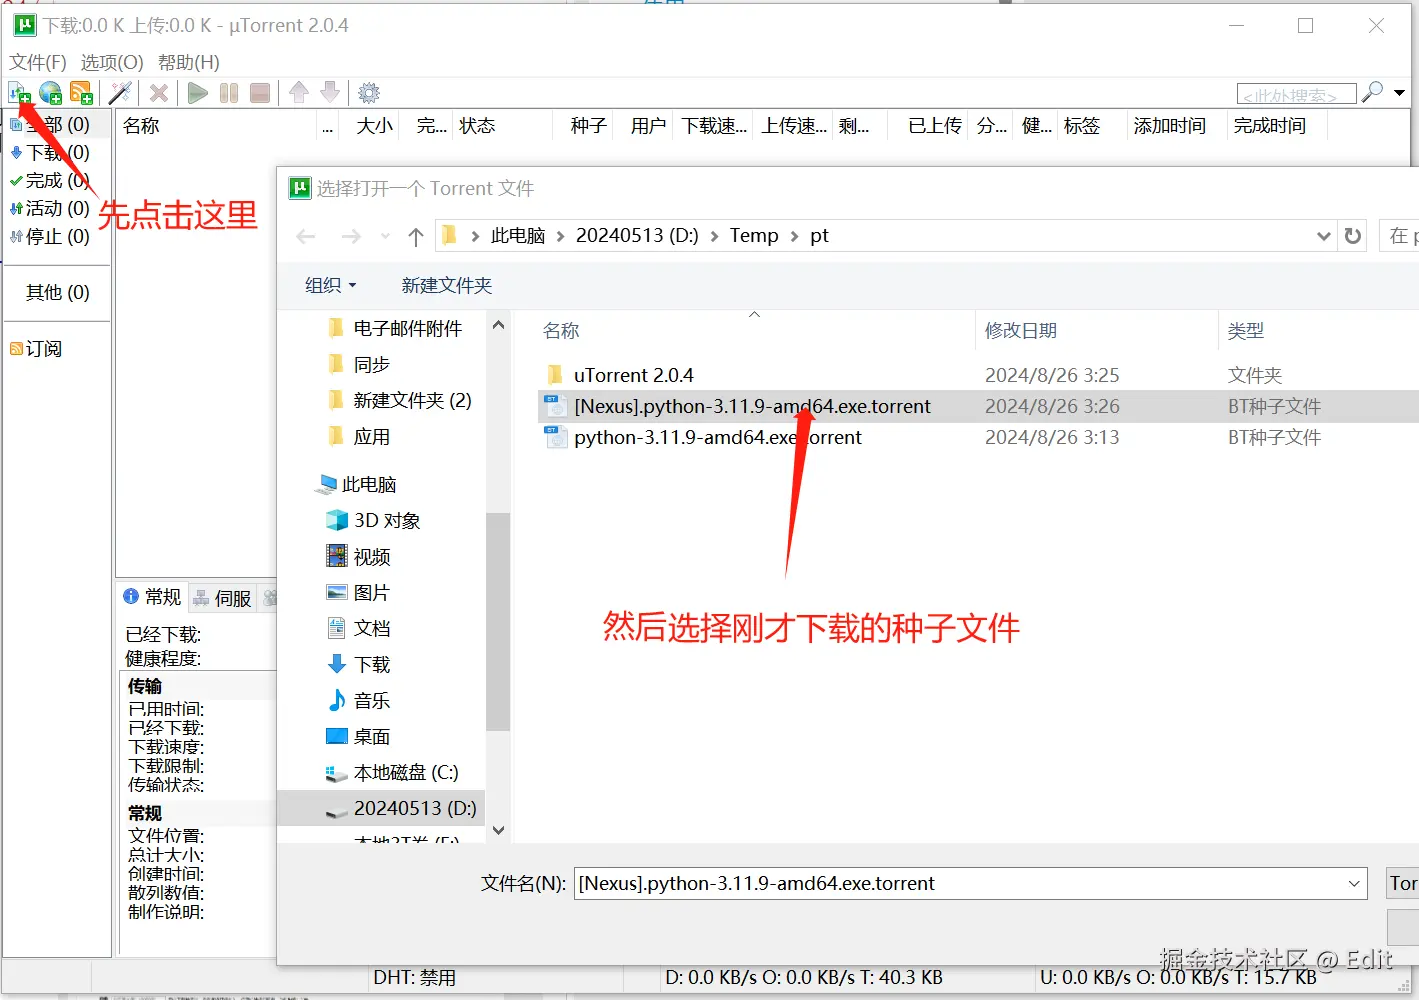
Task: Click the dialog Forward arrow button
Action: 351,237
